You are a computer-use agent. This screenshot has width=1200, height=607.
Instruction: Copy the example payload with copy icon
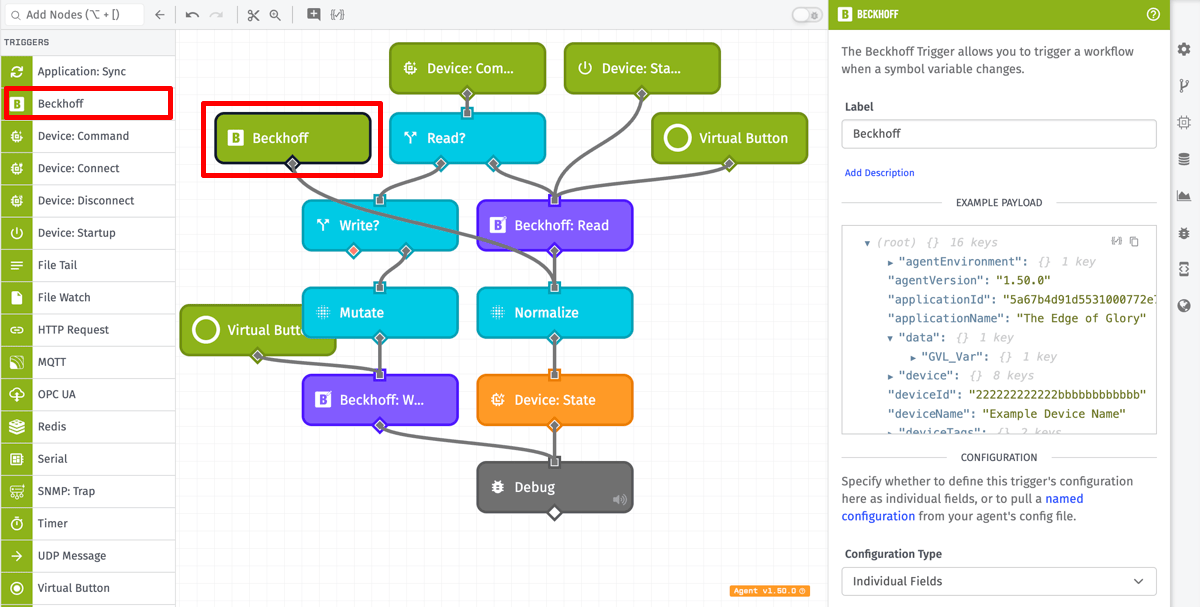1134,242
